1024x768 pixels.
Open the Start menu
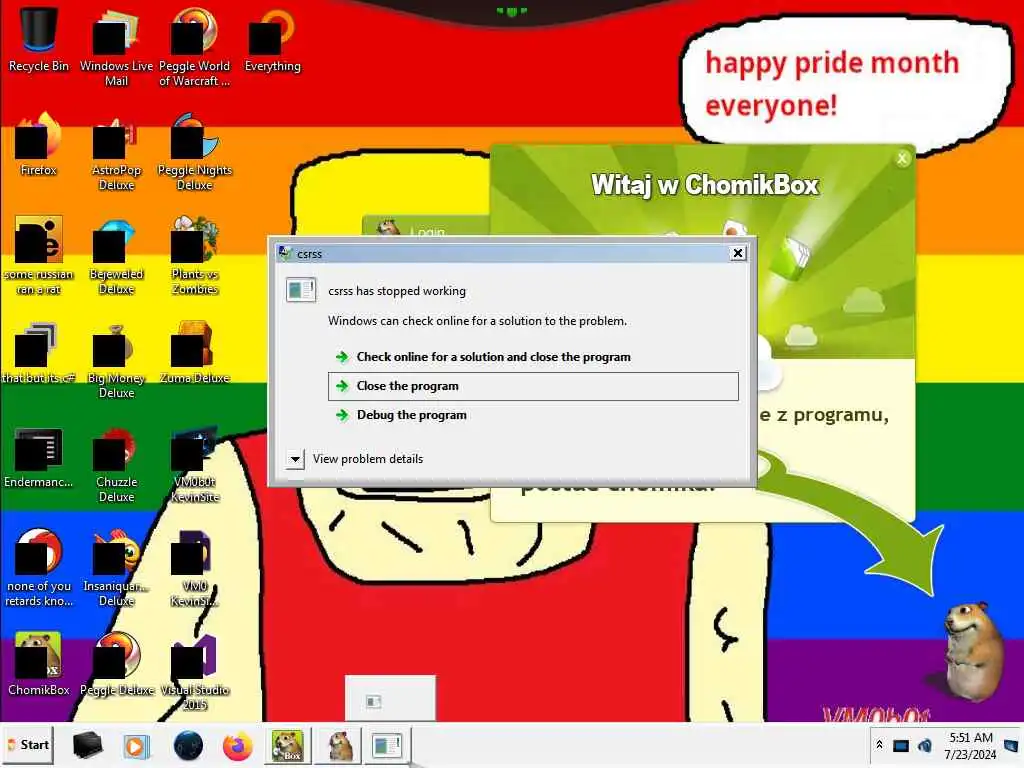(27, 745)
